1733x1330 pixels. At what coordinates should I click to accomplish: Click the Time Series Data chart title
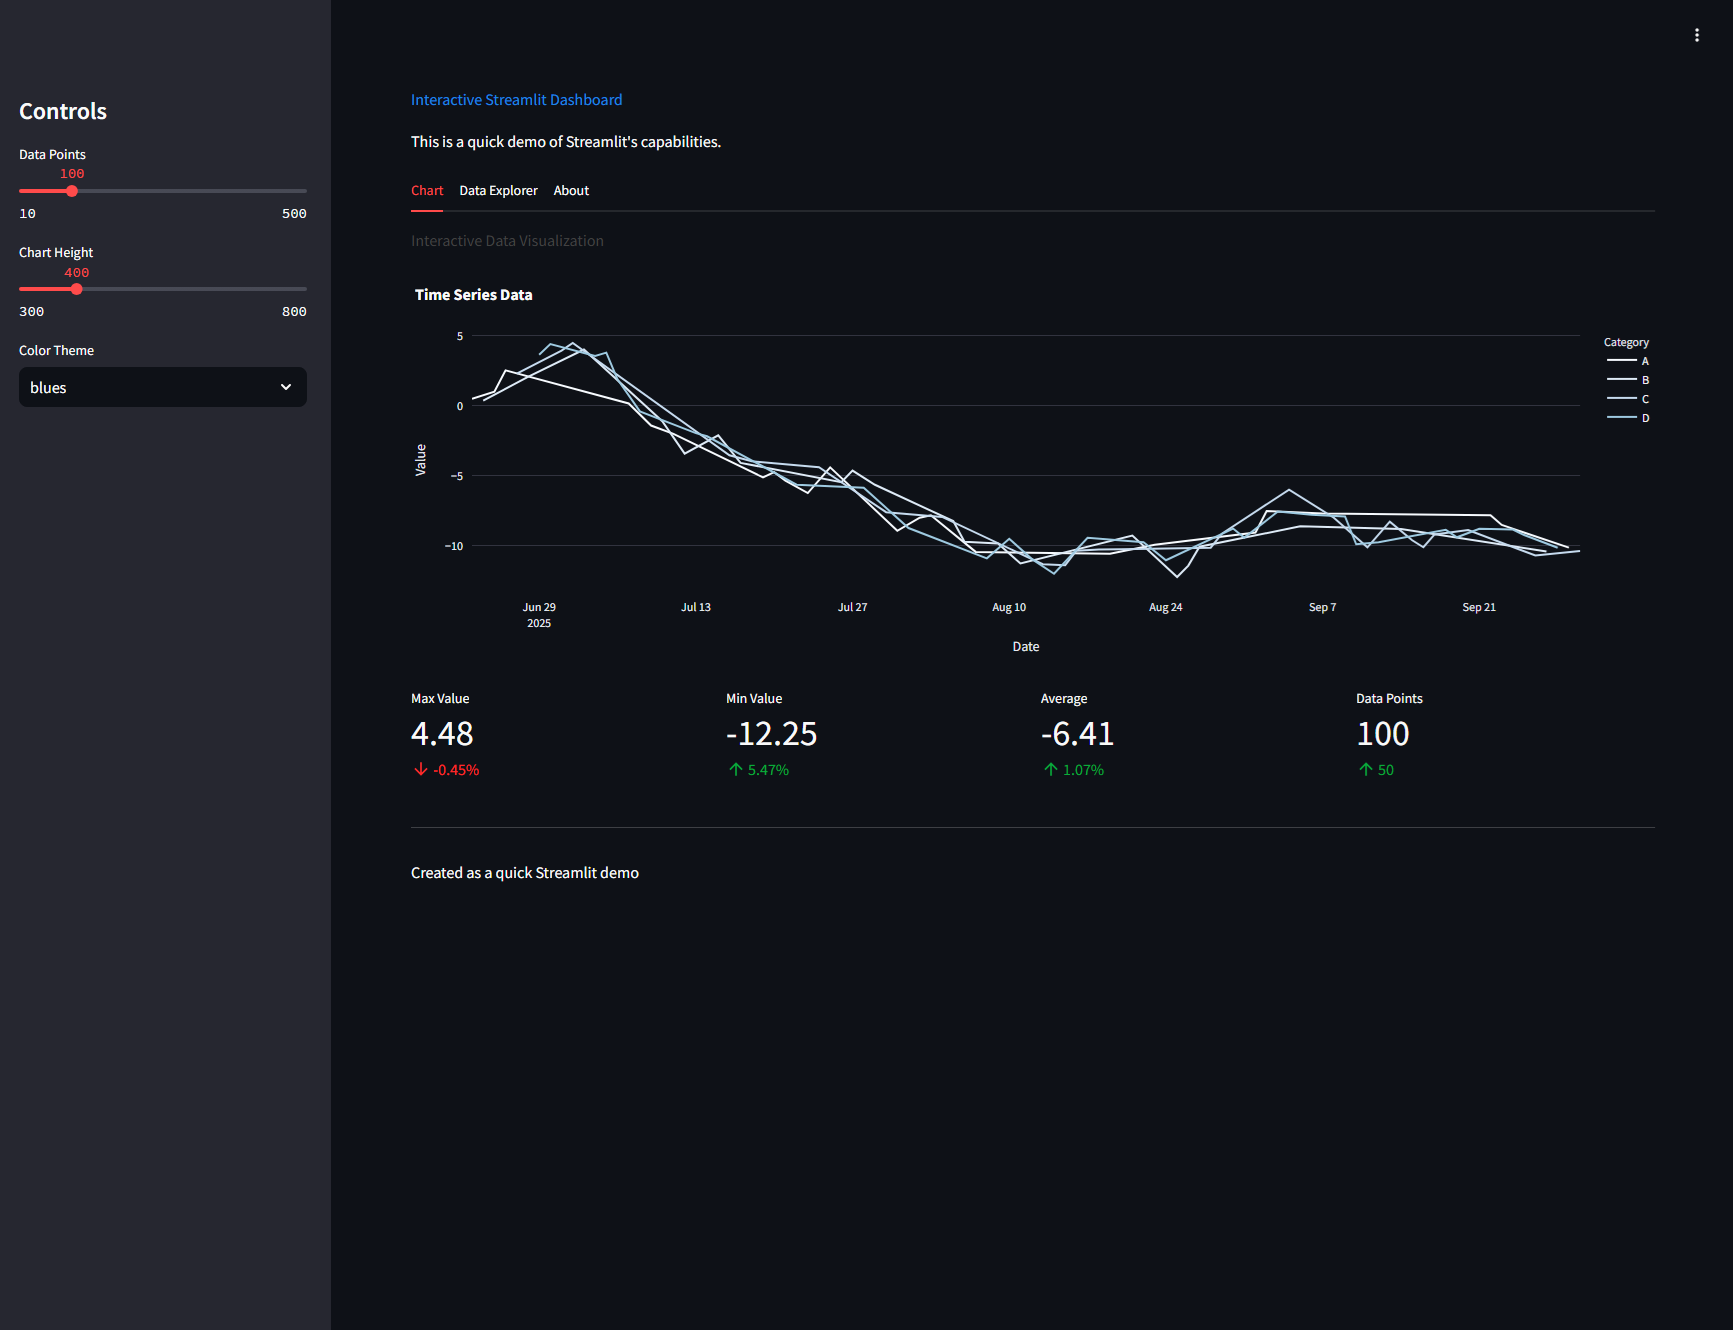point(473,295)
